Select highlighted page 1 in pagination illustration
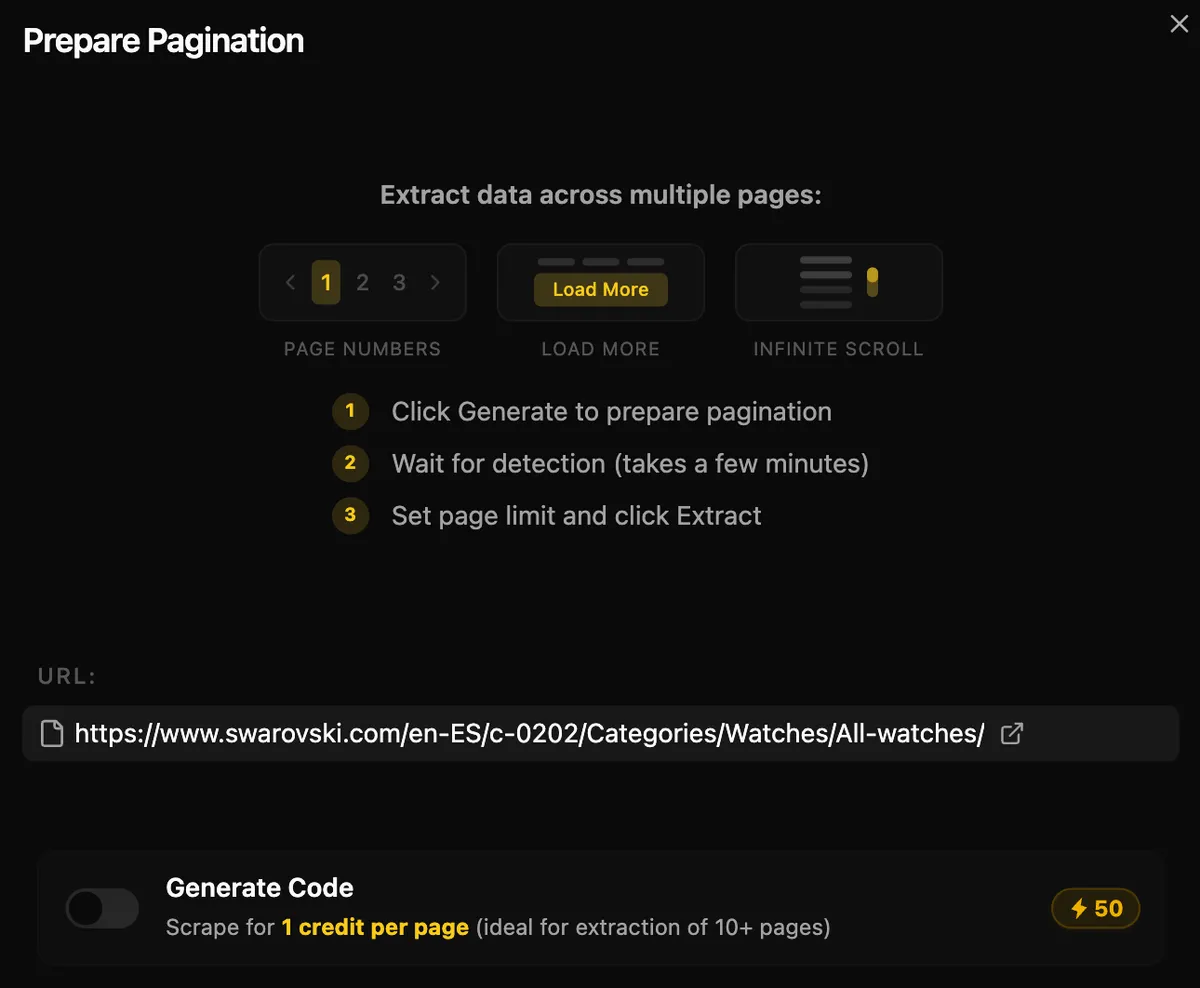 coord(326,282)
